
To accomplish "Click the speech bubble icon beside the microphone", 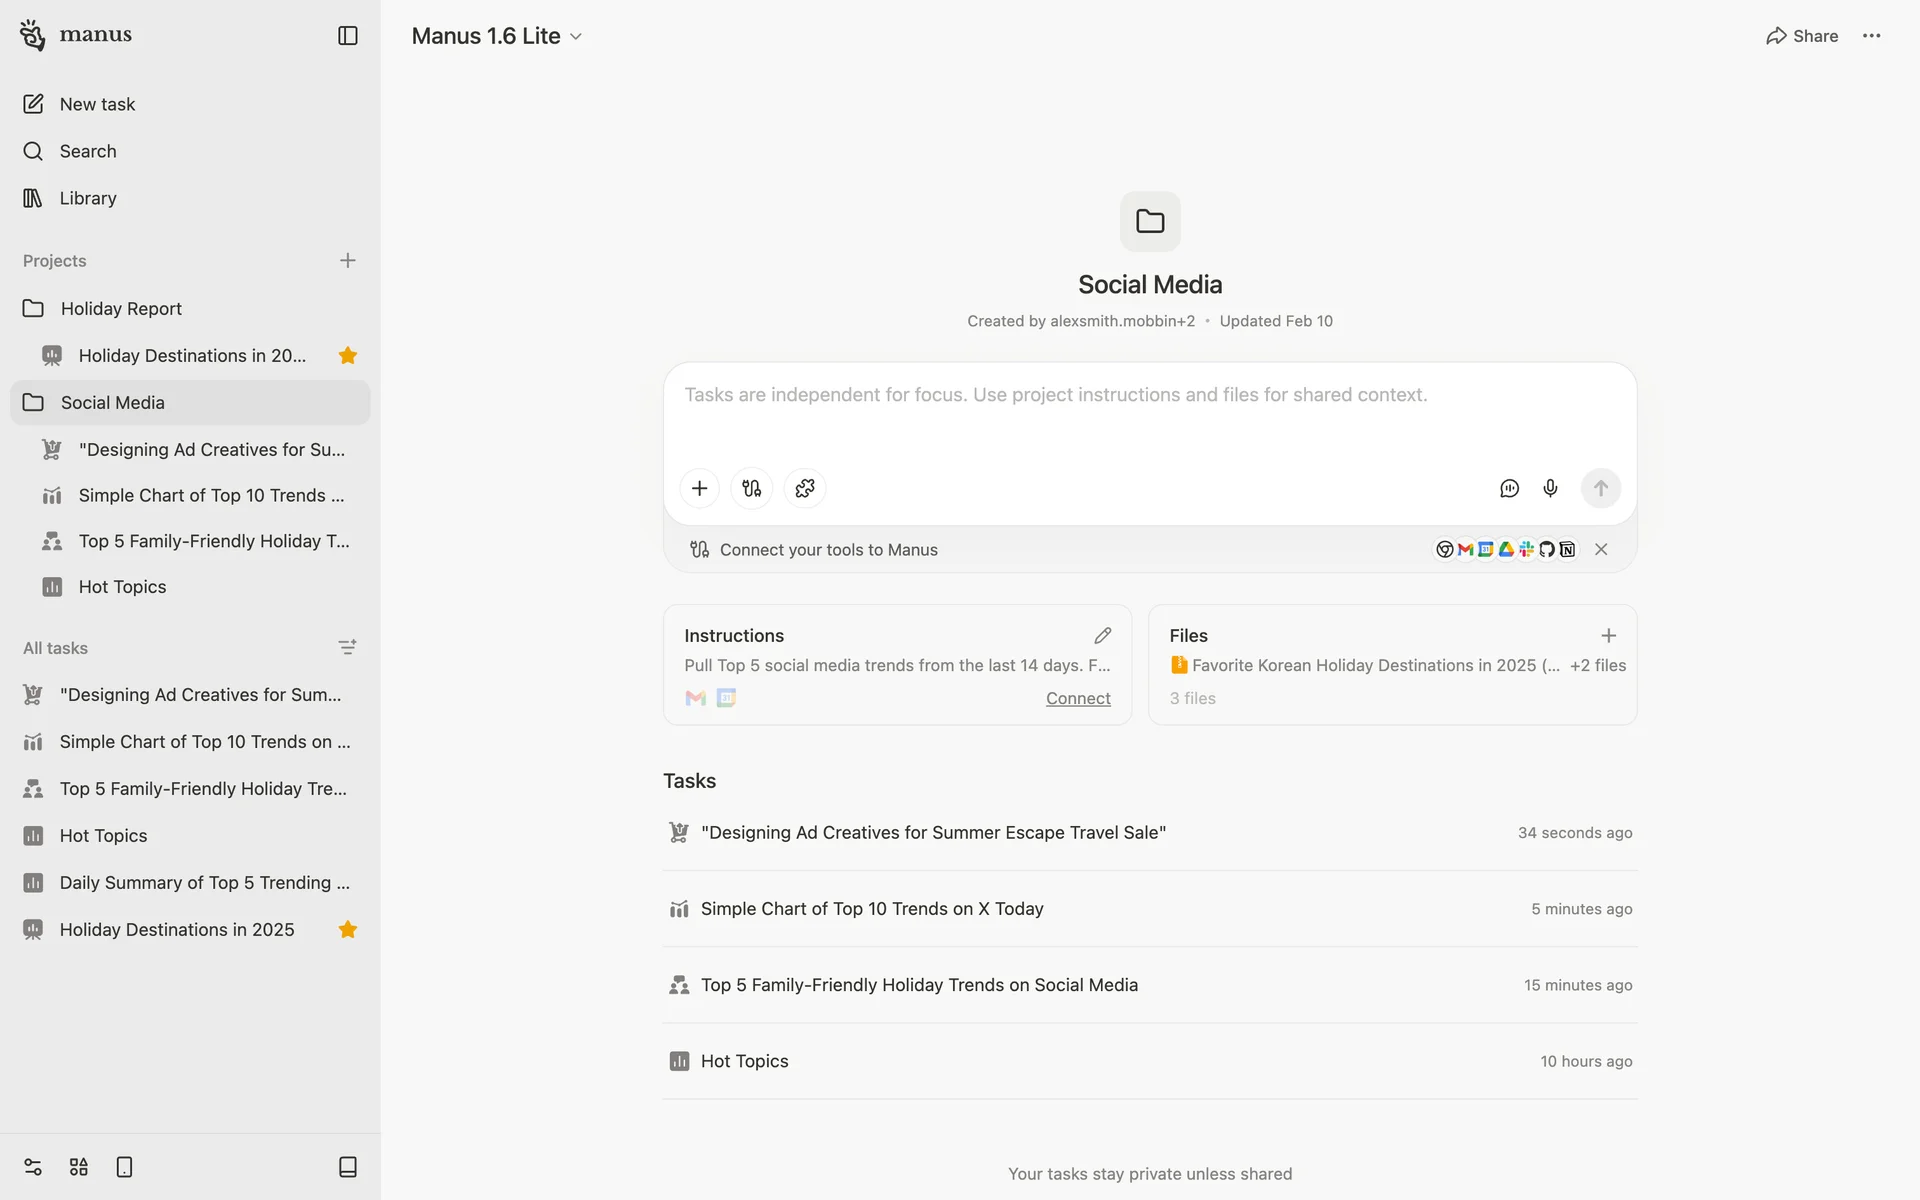I will (1509, 488).
